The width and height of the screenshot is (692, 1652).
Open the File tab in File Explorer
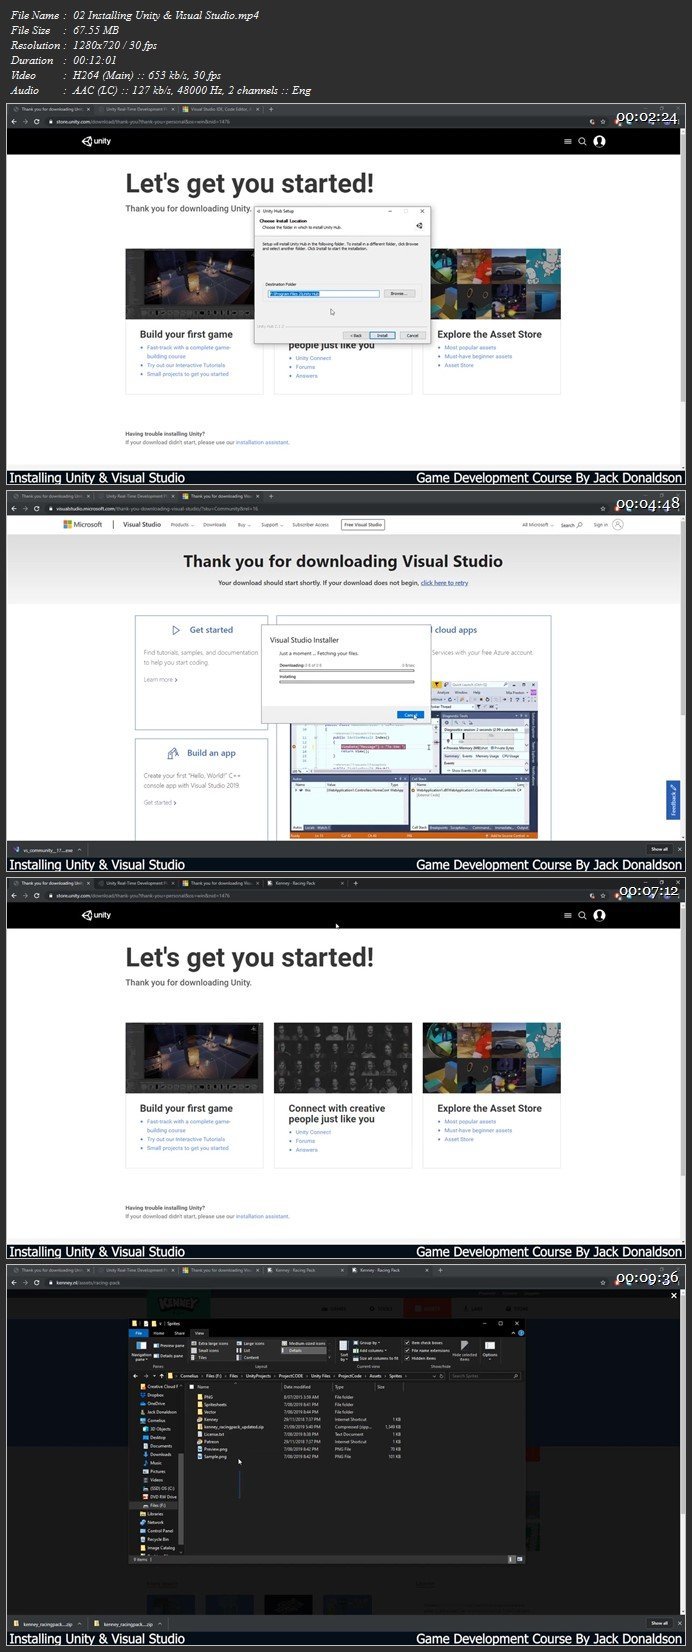139,1333
